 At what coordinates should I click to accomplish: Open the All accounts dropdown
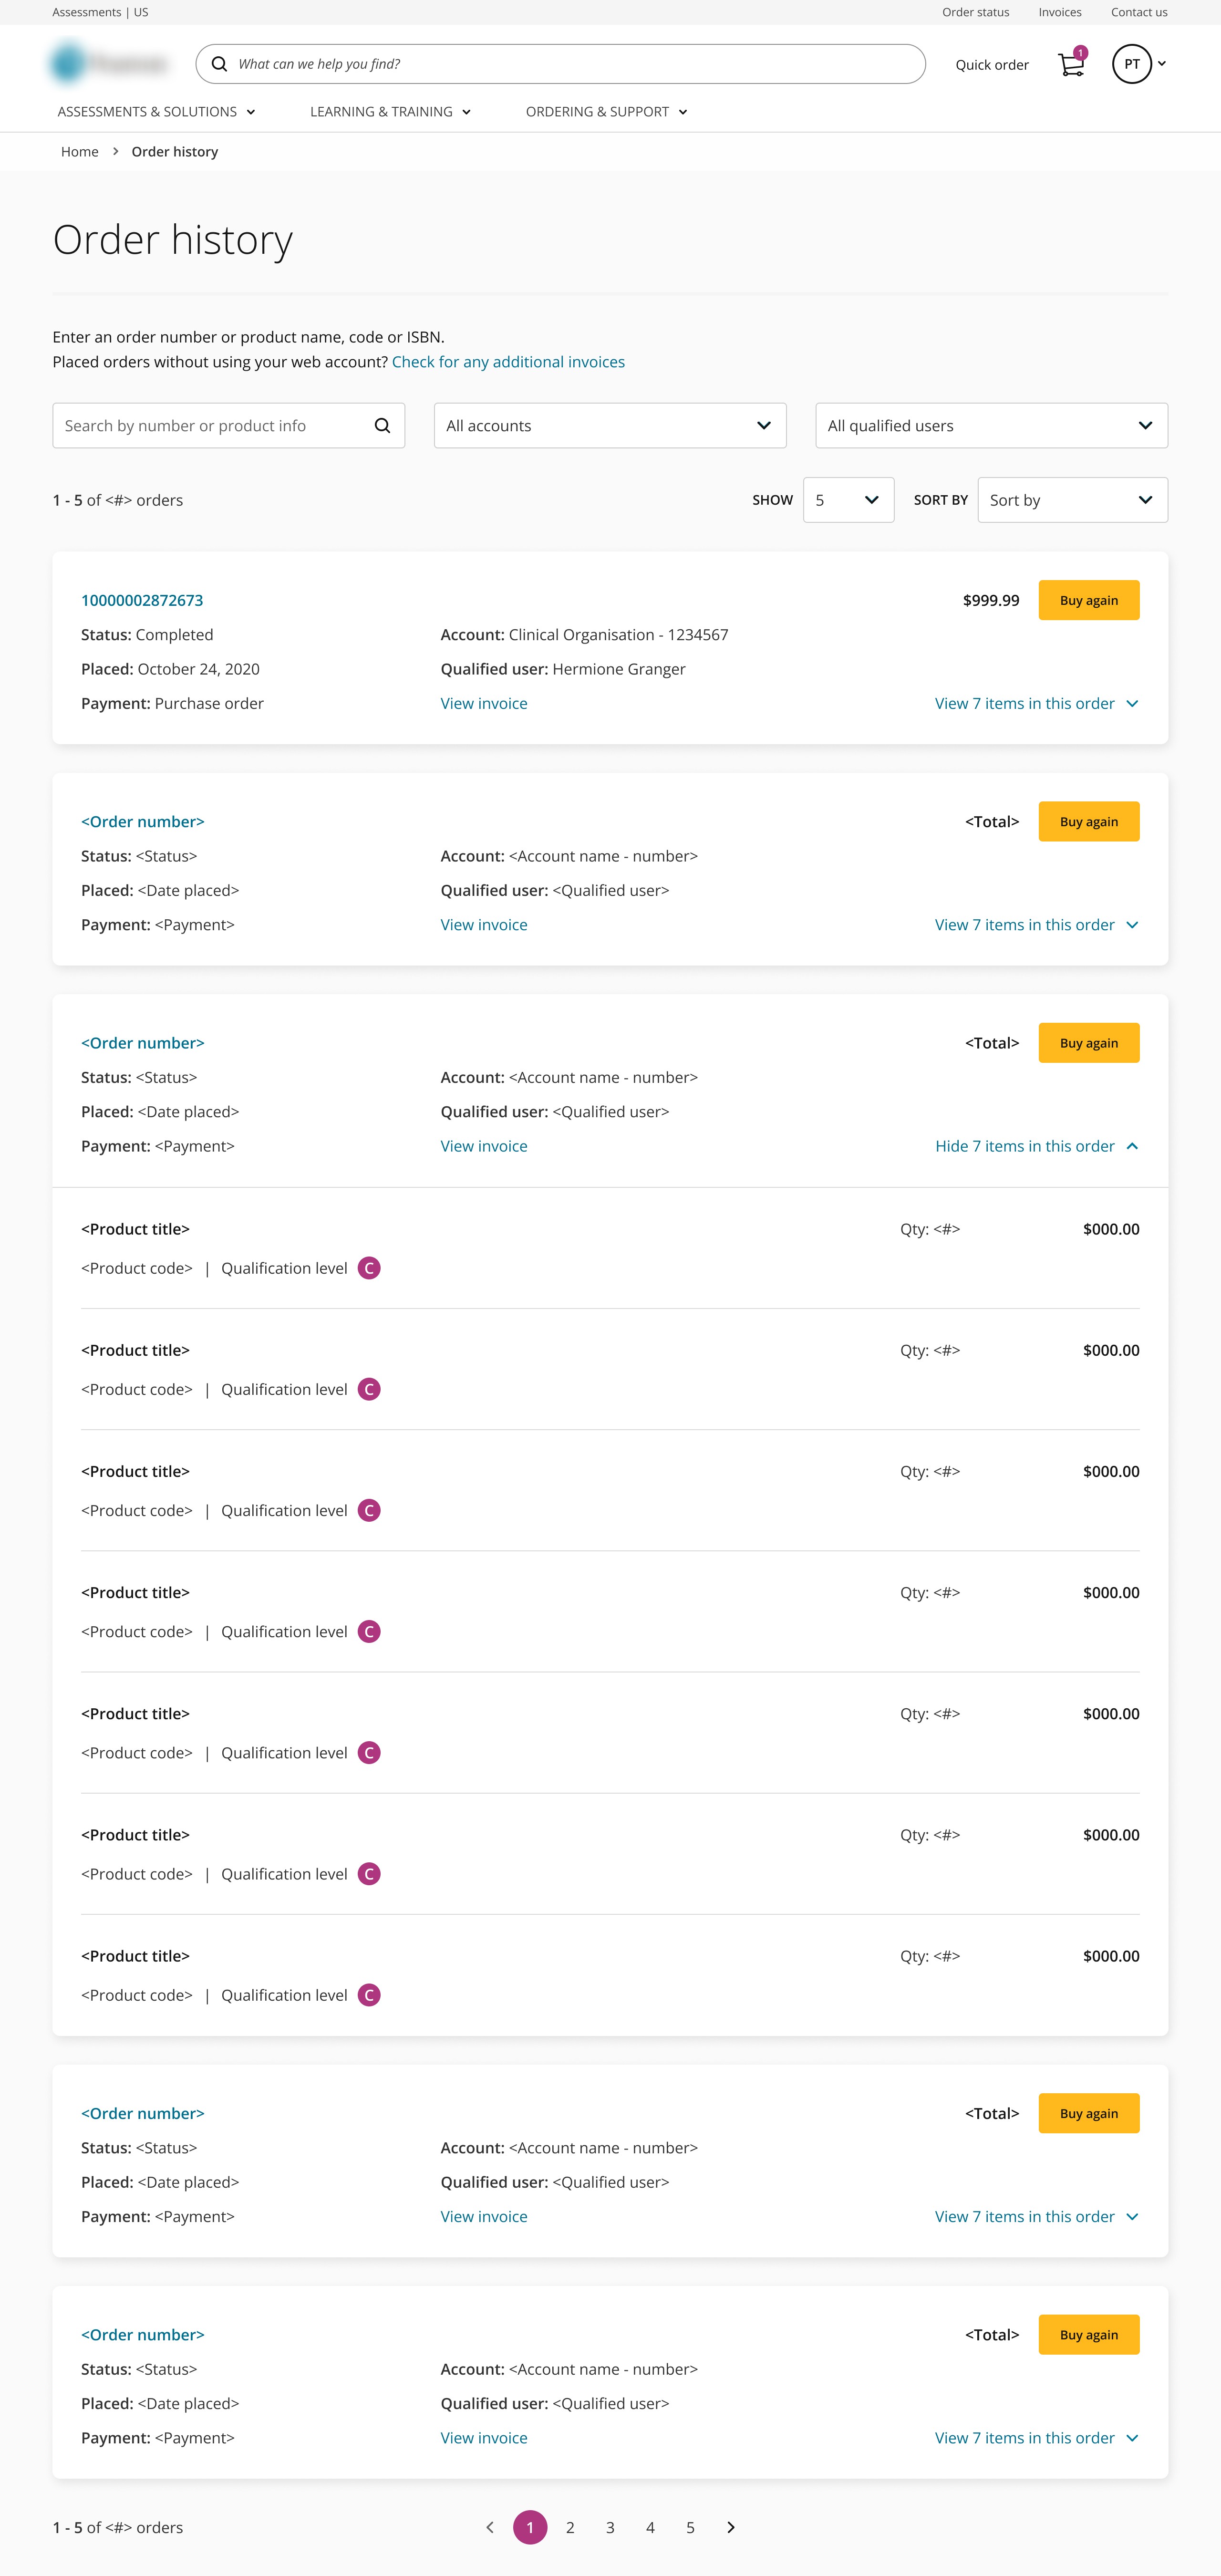point(609,426)
